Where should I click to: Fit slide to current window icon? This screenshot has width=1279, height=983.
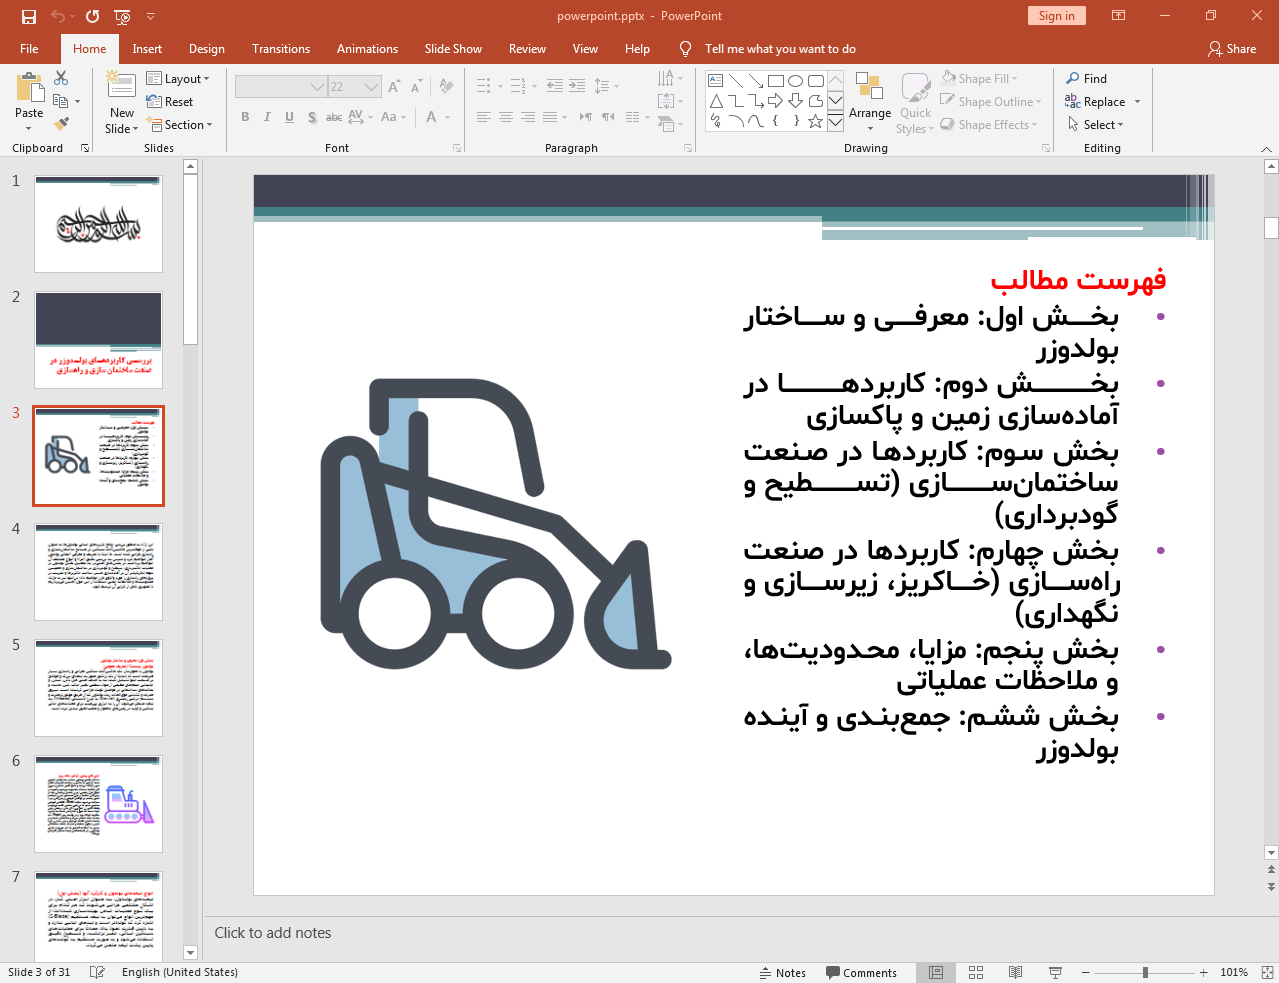[1267, 972]
